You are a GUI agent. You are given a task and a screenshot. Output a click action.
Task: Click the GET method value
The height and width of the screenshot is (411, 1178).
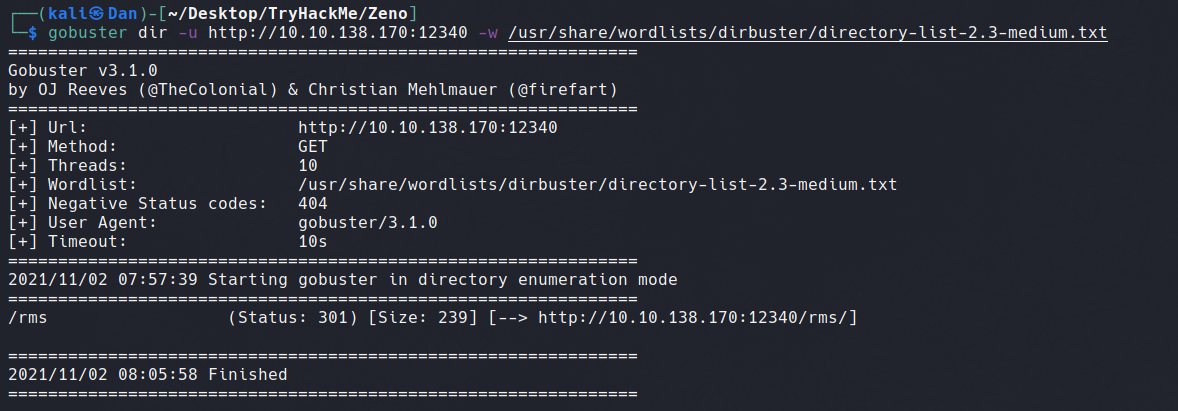pos(313,147)
